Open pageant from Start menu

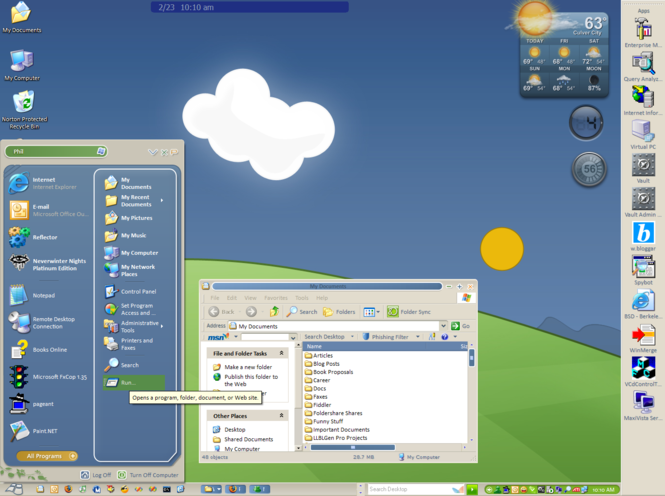coord(31,404)
